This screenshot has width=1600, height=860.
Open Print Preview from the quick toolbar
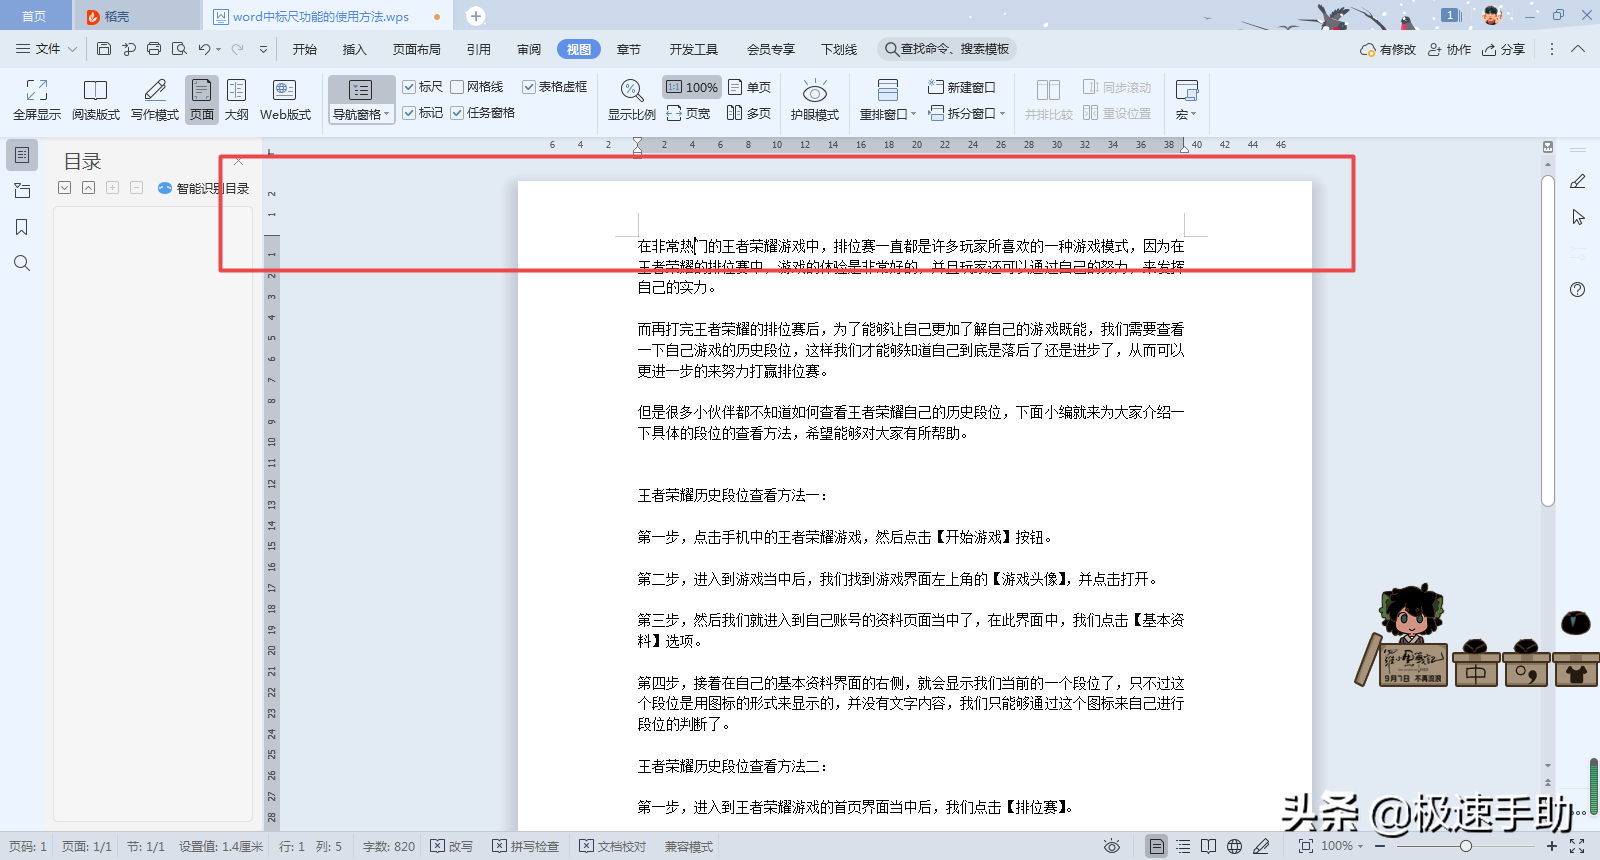pyautogui.click(x=179, y=49)
